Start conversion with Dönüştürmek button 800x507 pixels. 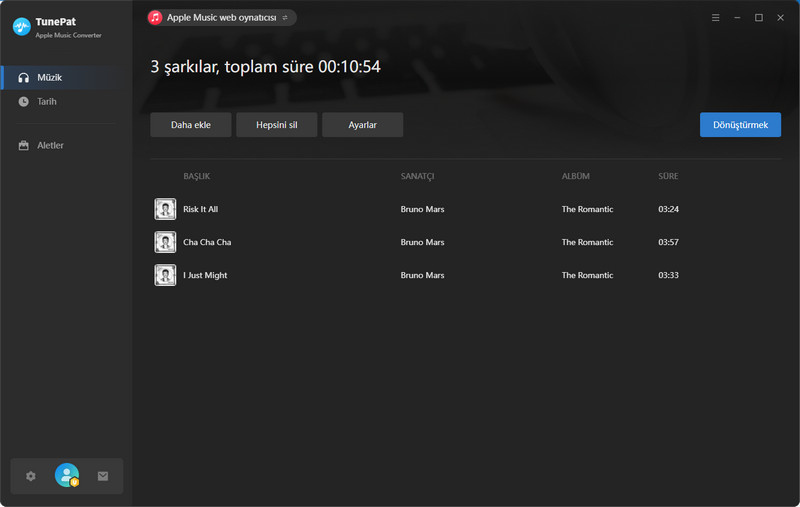pos(740,125)
